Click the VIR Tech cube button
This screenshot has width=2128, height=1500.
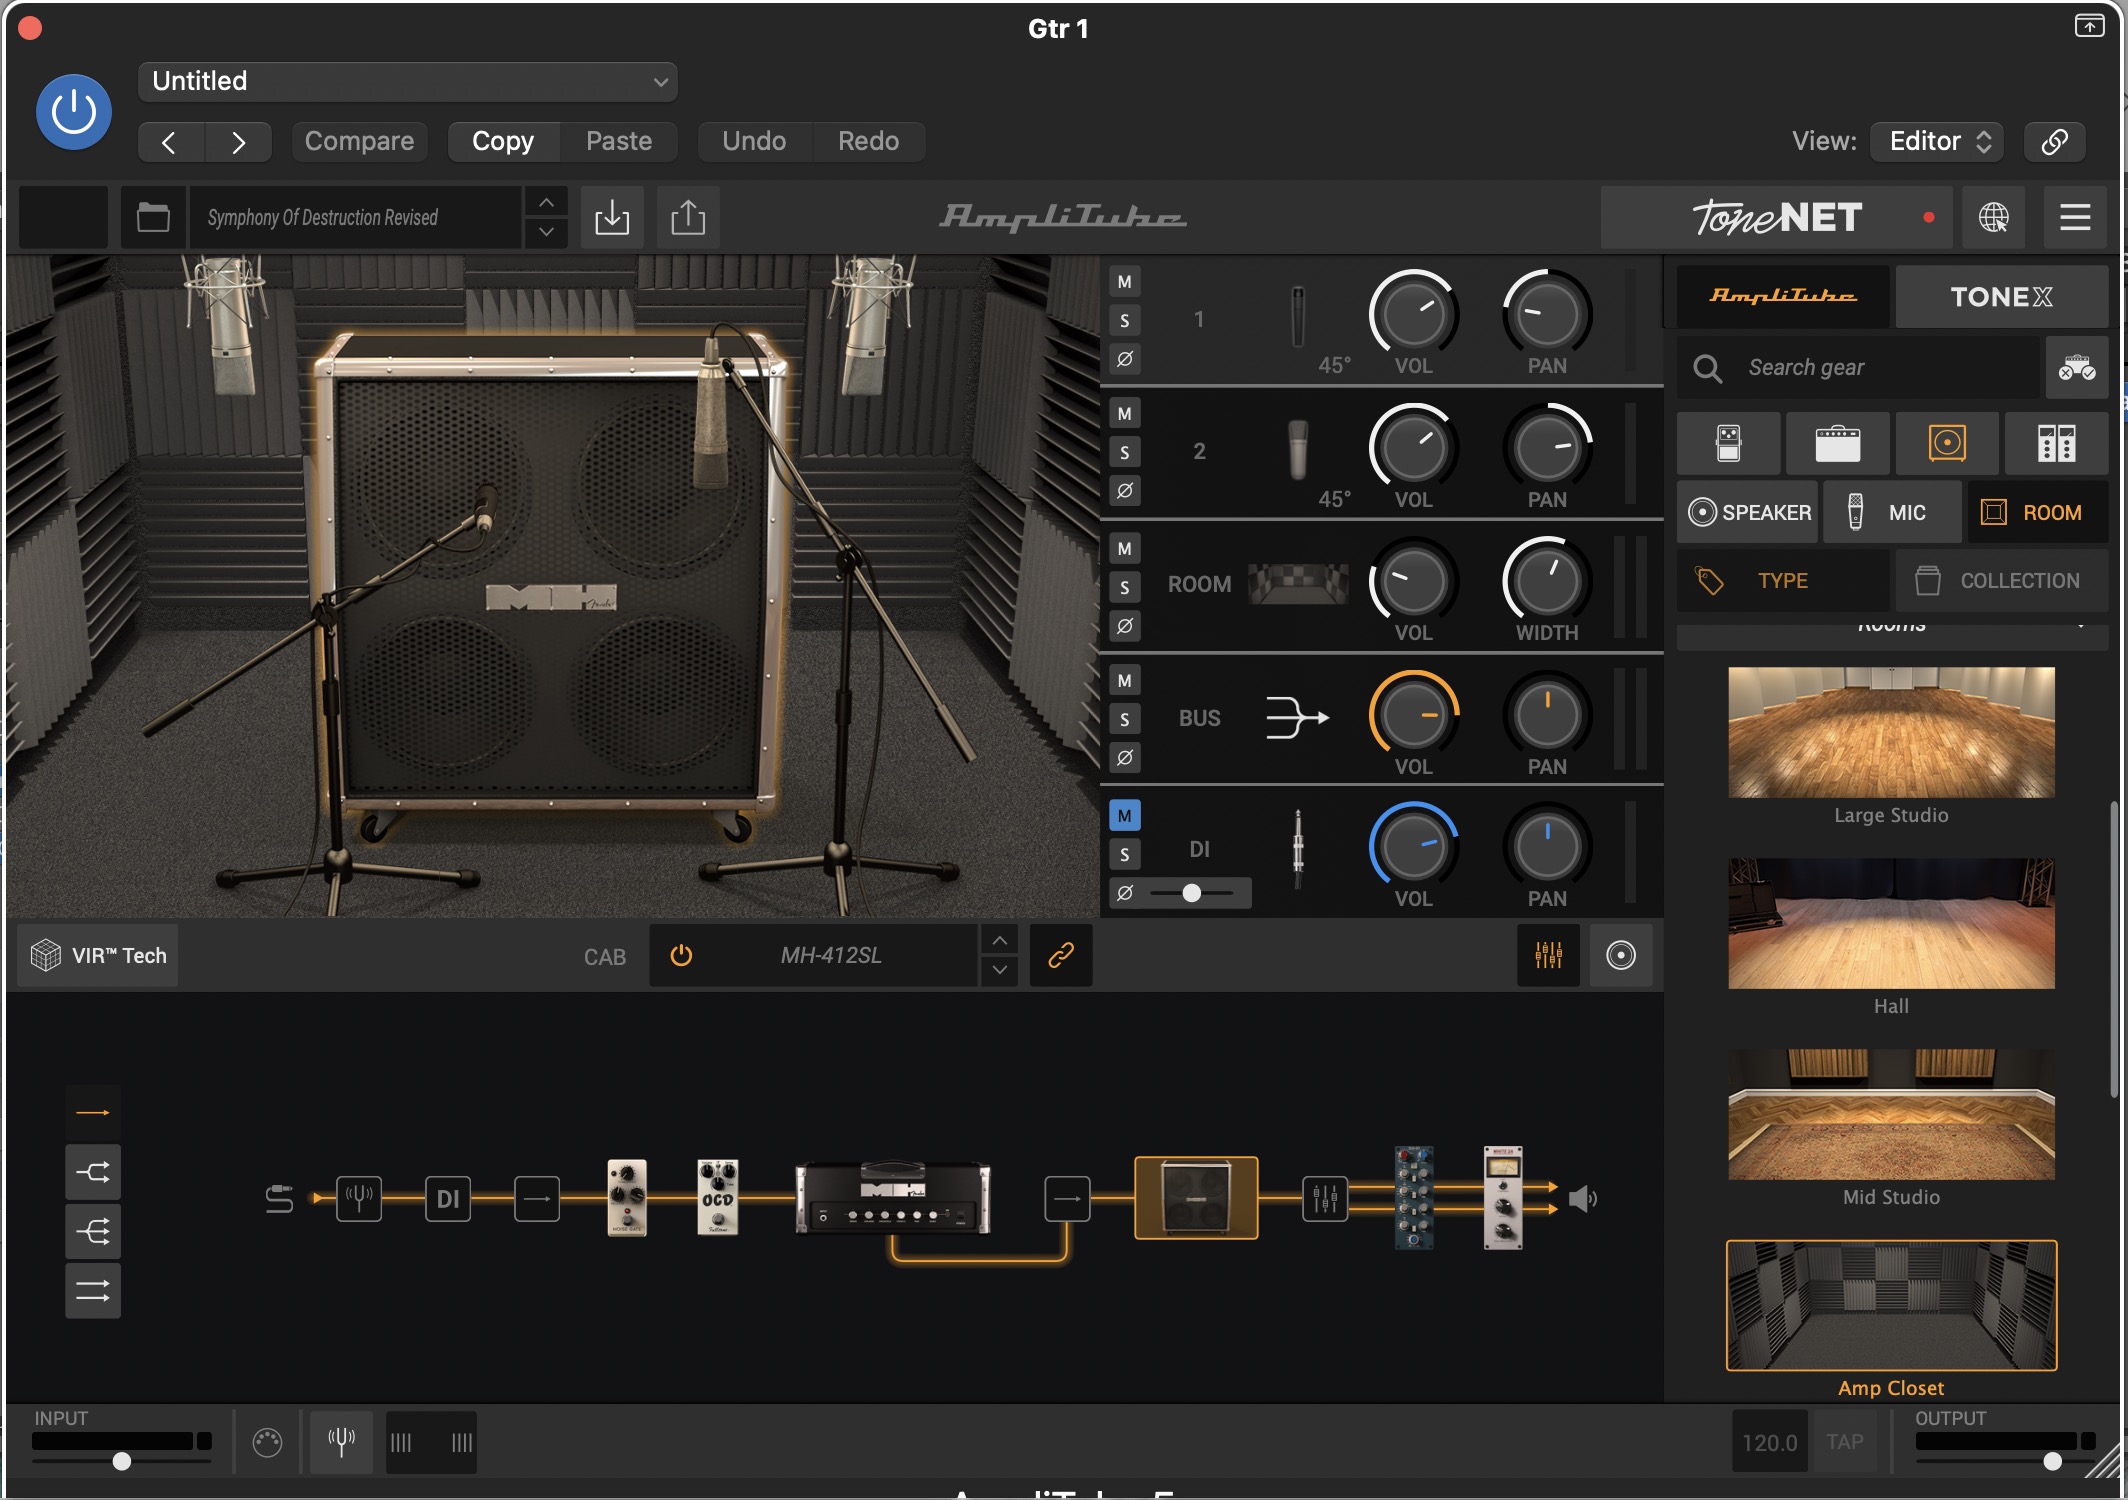click(98, 955)
